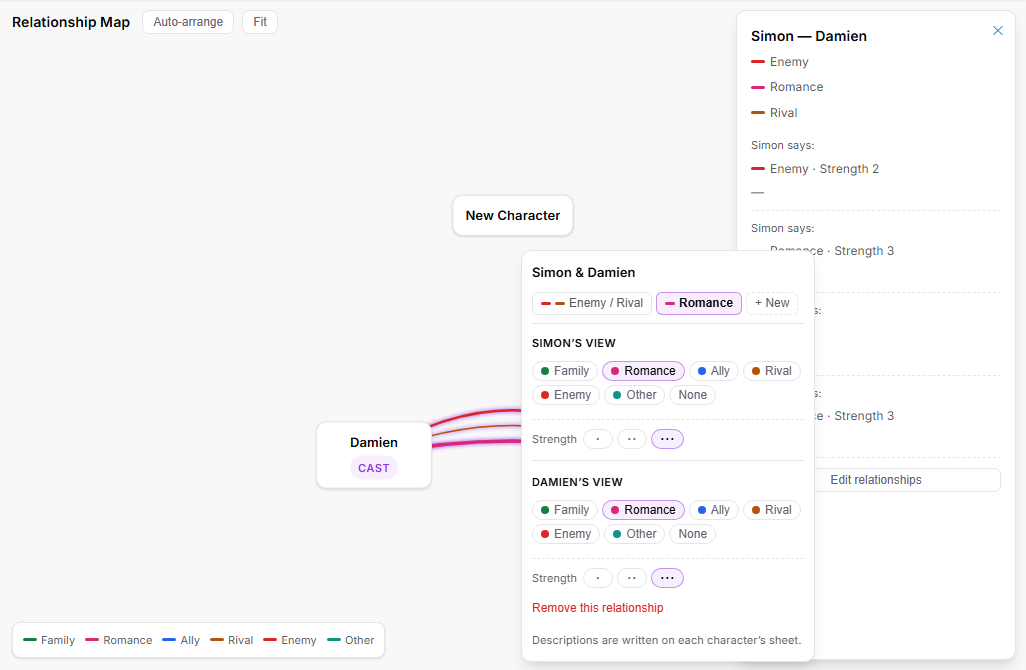Click the Other legend item
The width and height of the screenshot is (1026, 670).
point(351,640)
